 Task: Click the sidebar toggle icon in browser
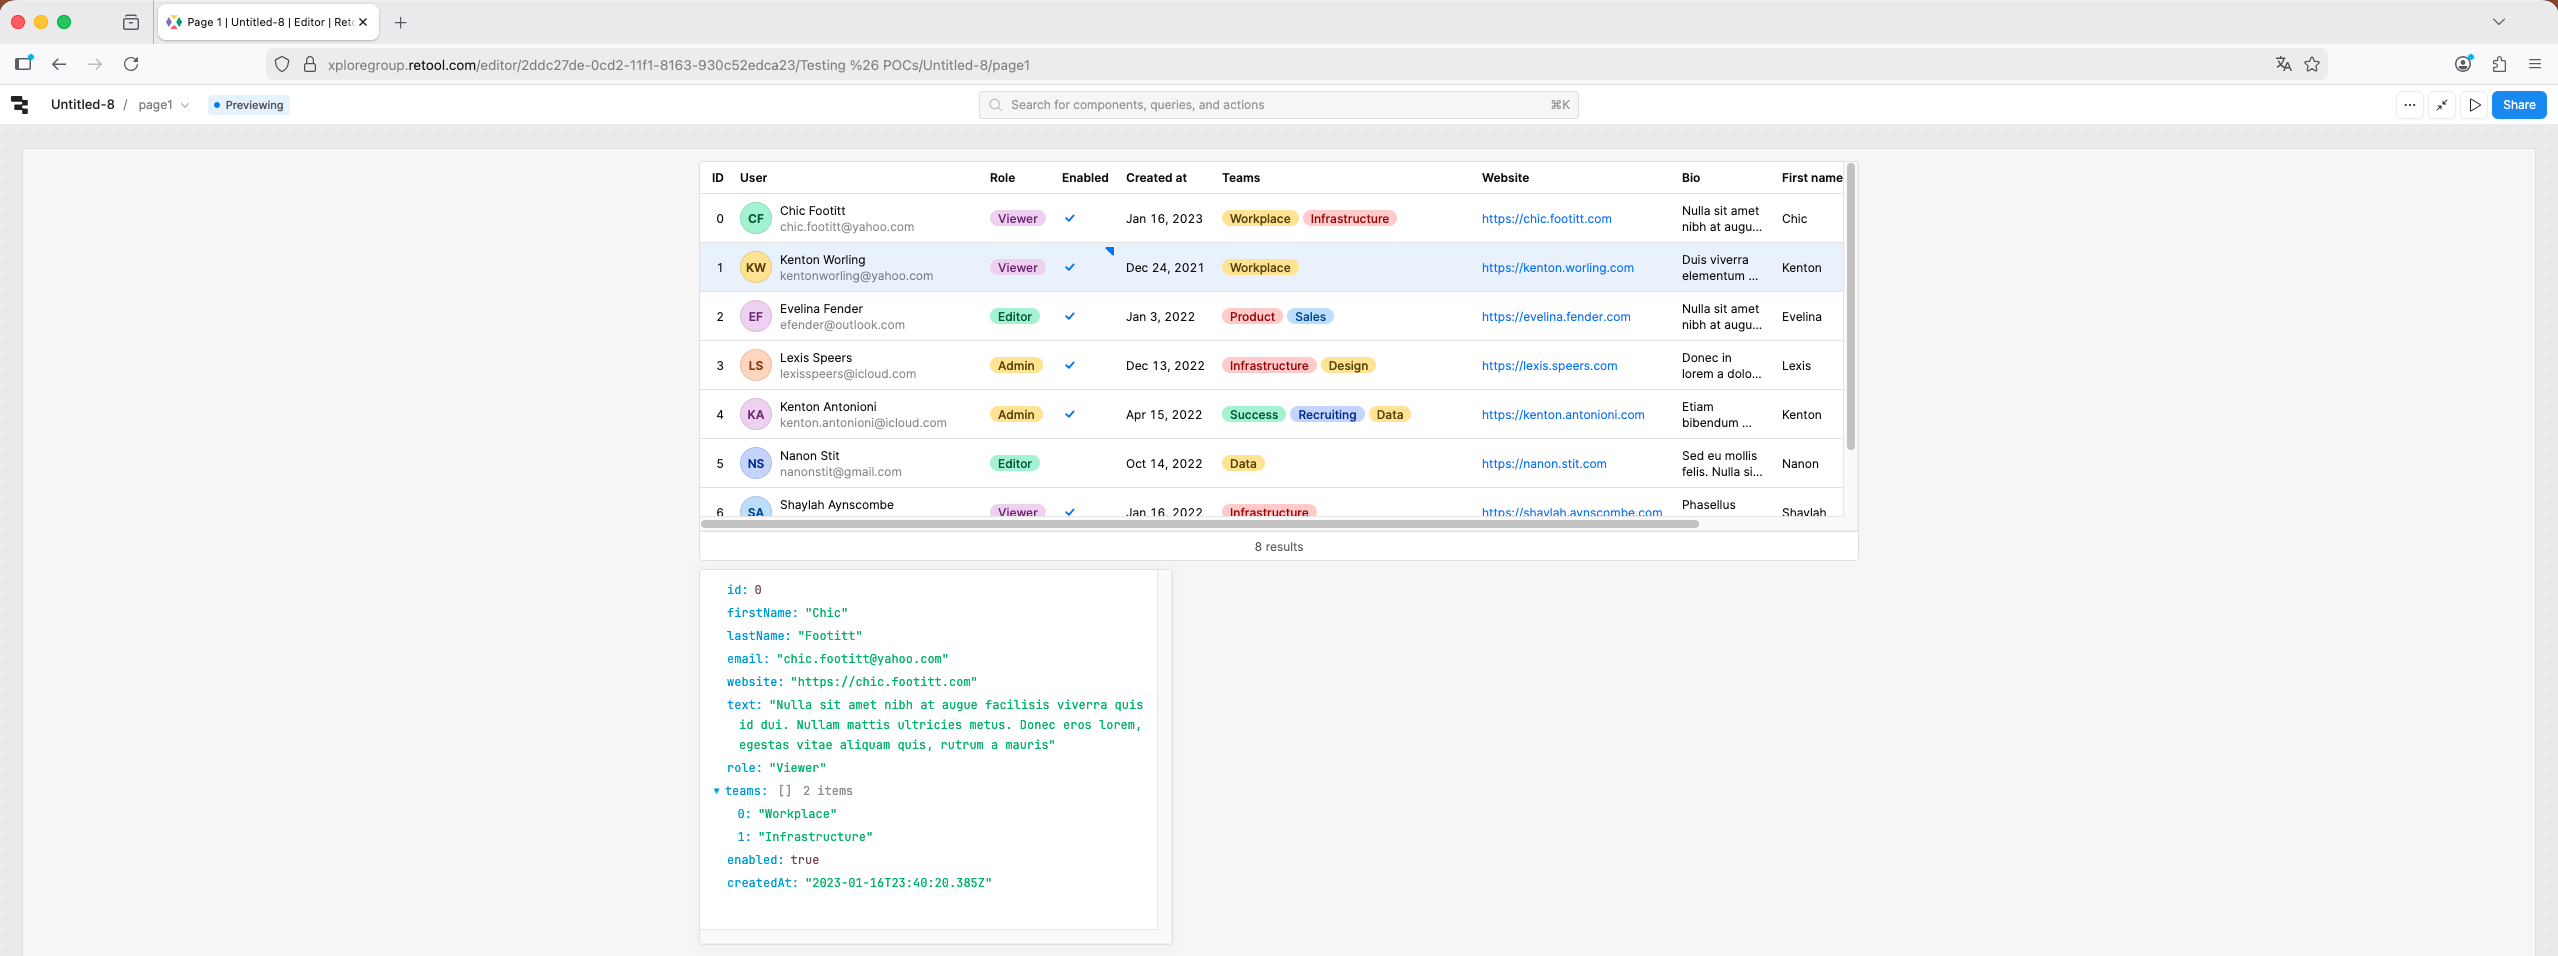pos(24,63)
